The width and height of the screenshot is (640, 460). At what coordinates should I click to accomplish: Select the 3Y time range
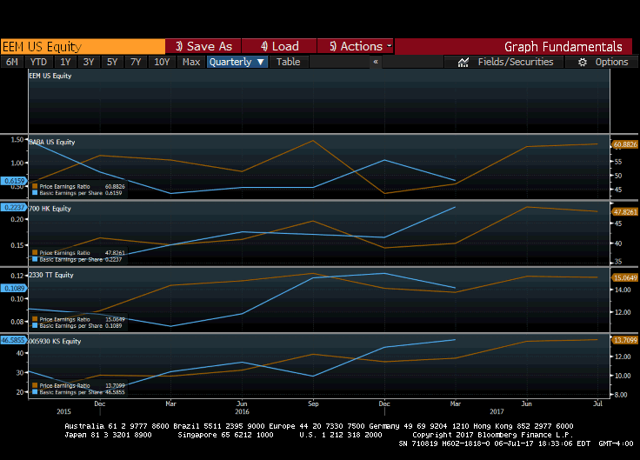pyautogui.click(x=89, y=62)
